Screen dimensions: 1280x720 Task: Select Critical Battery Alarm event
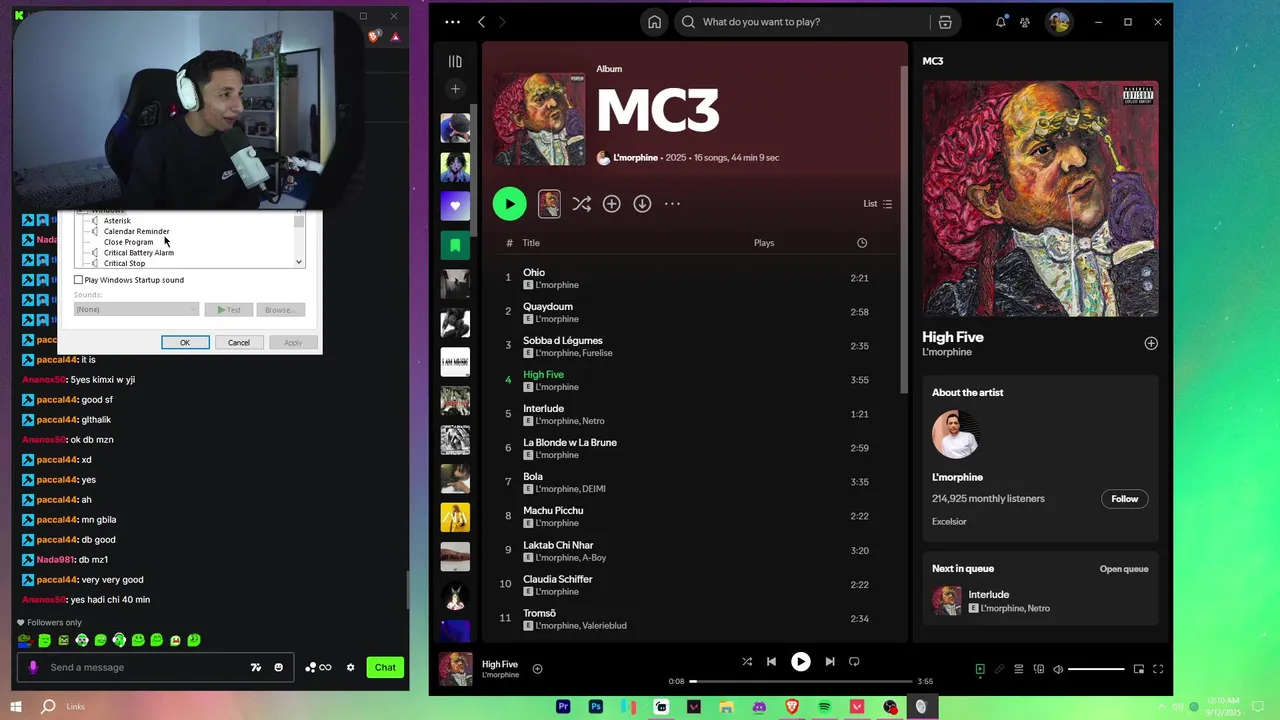click(139, 253)
